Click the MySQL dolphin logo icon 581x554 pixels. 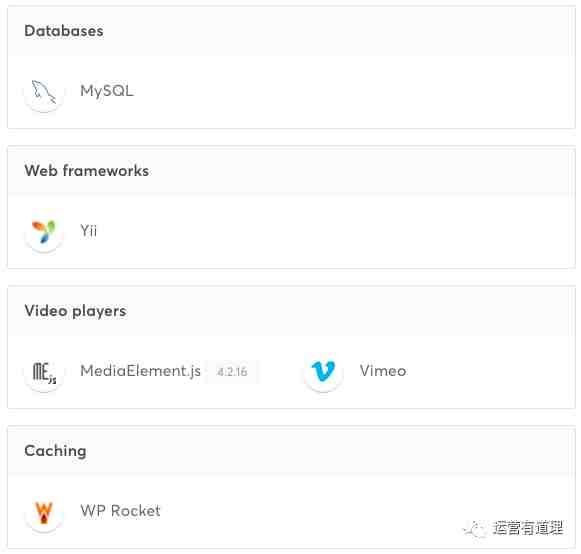(44, 92)
